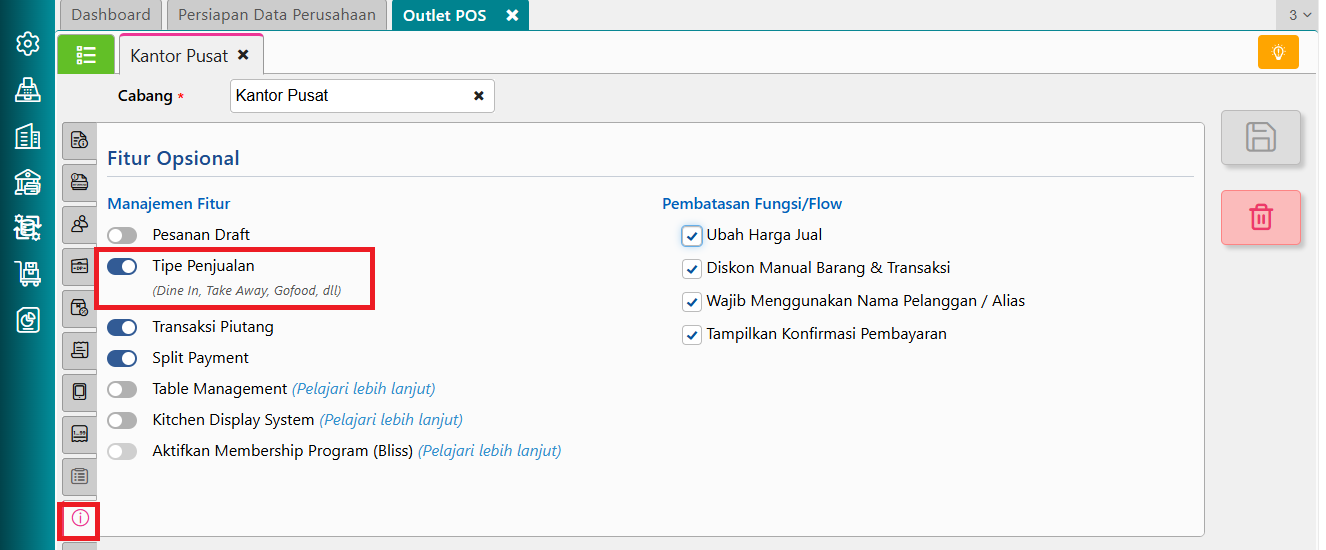Click the floppy disk save button

point(1261,137)
